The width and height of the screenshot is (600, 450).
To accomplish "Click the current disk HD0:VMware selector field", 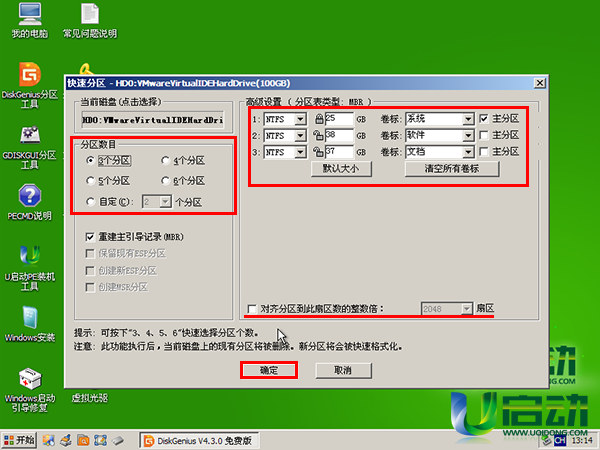I will pyautogui.click(x=153, y=120).
